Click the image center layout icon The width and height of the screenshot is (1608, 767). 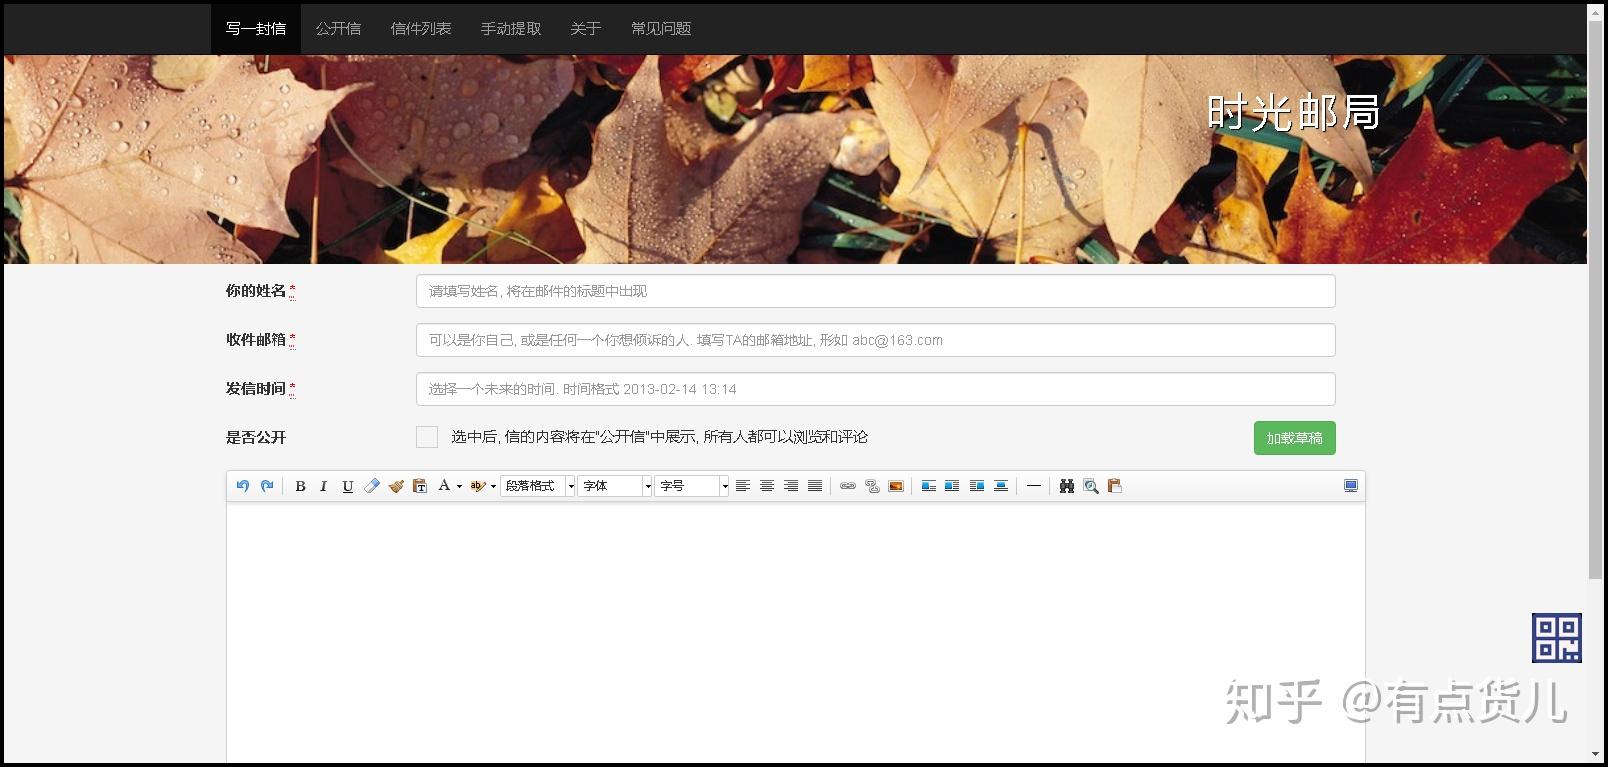pos(1001,486)
